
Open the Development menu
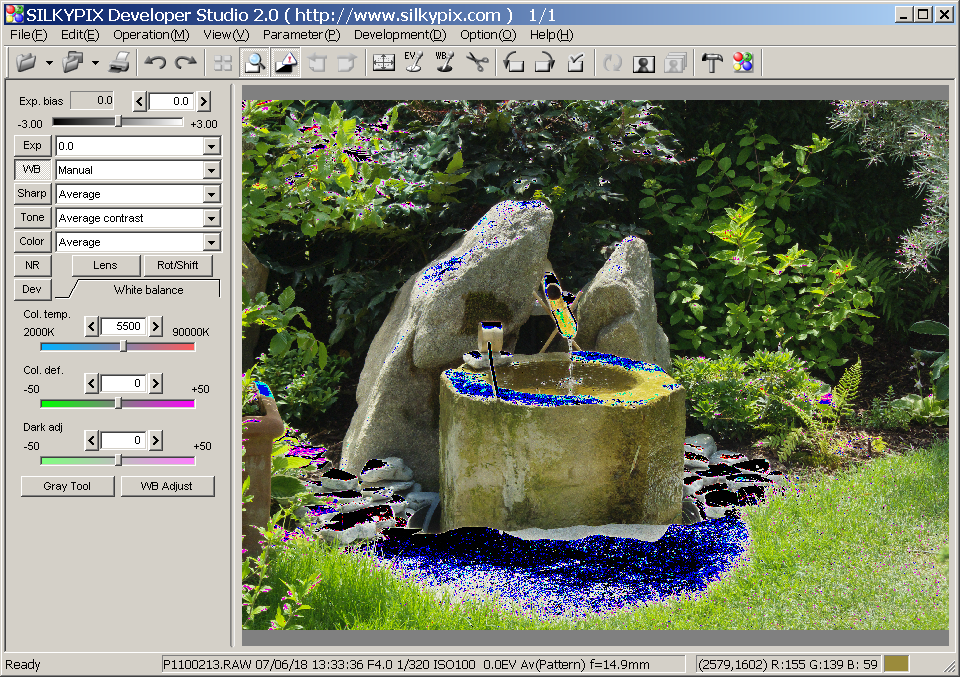(x=400, y=35)
